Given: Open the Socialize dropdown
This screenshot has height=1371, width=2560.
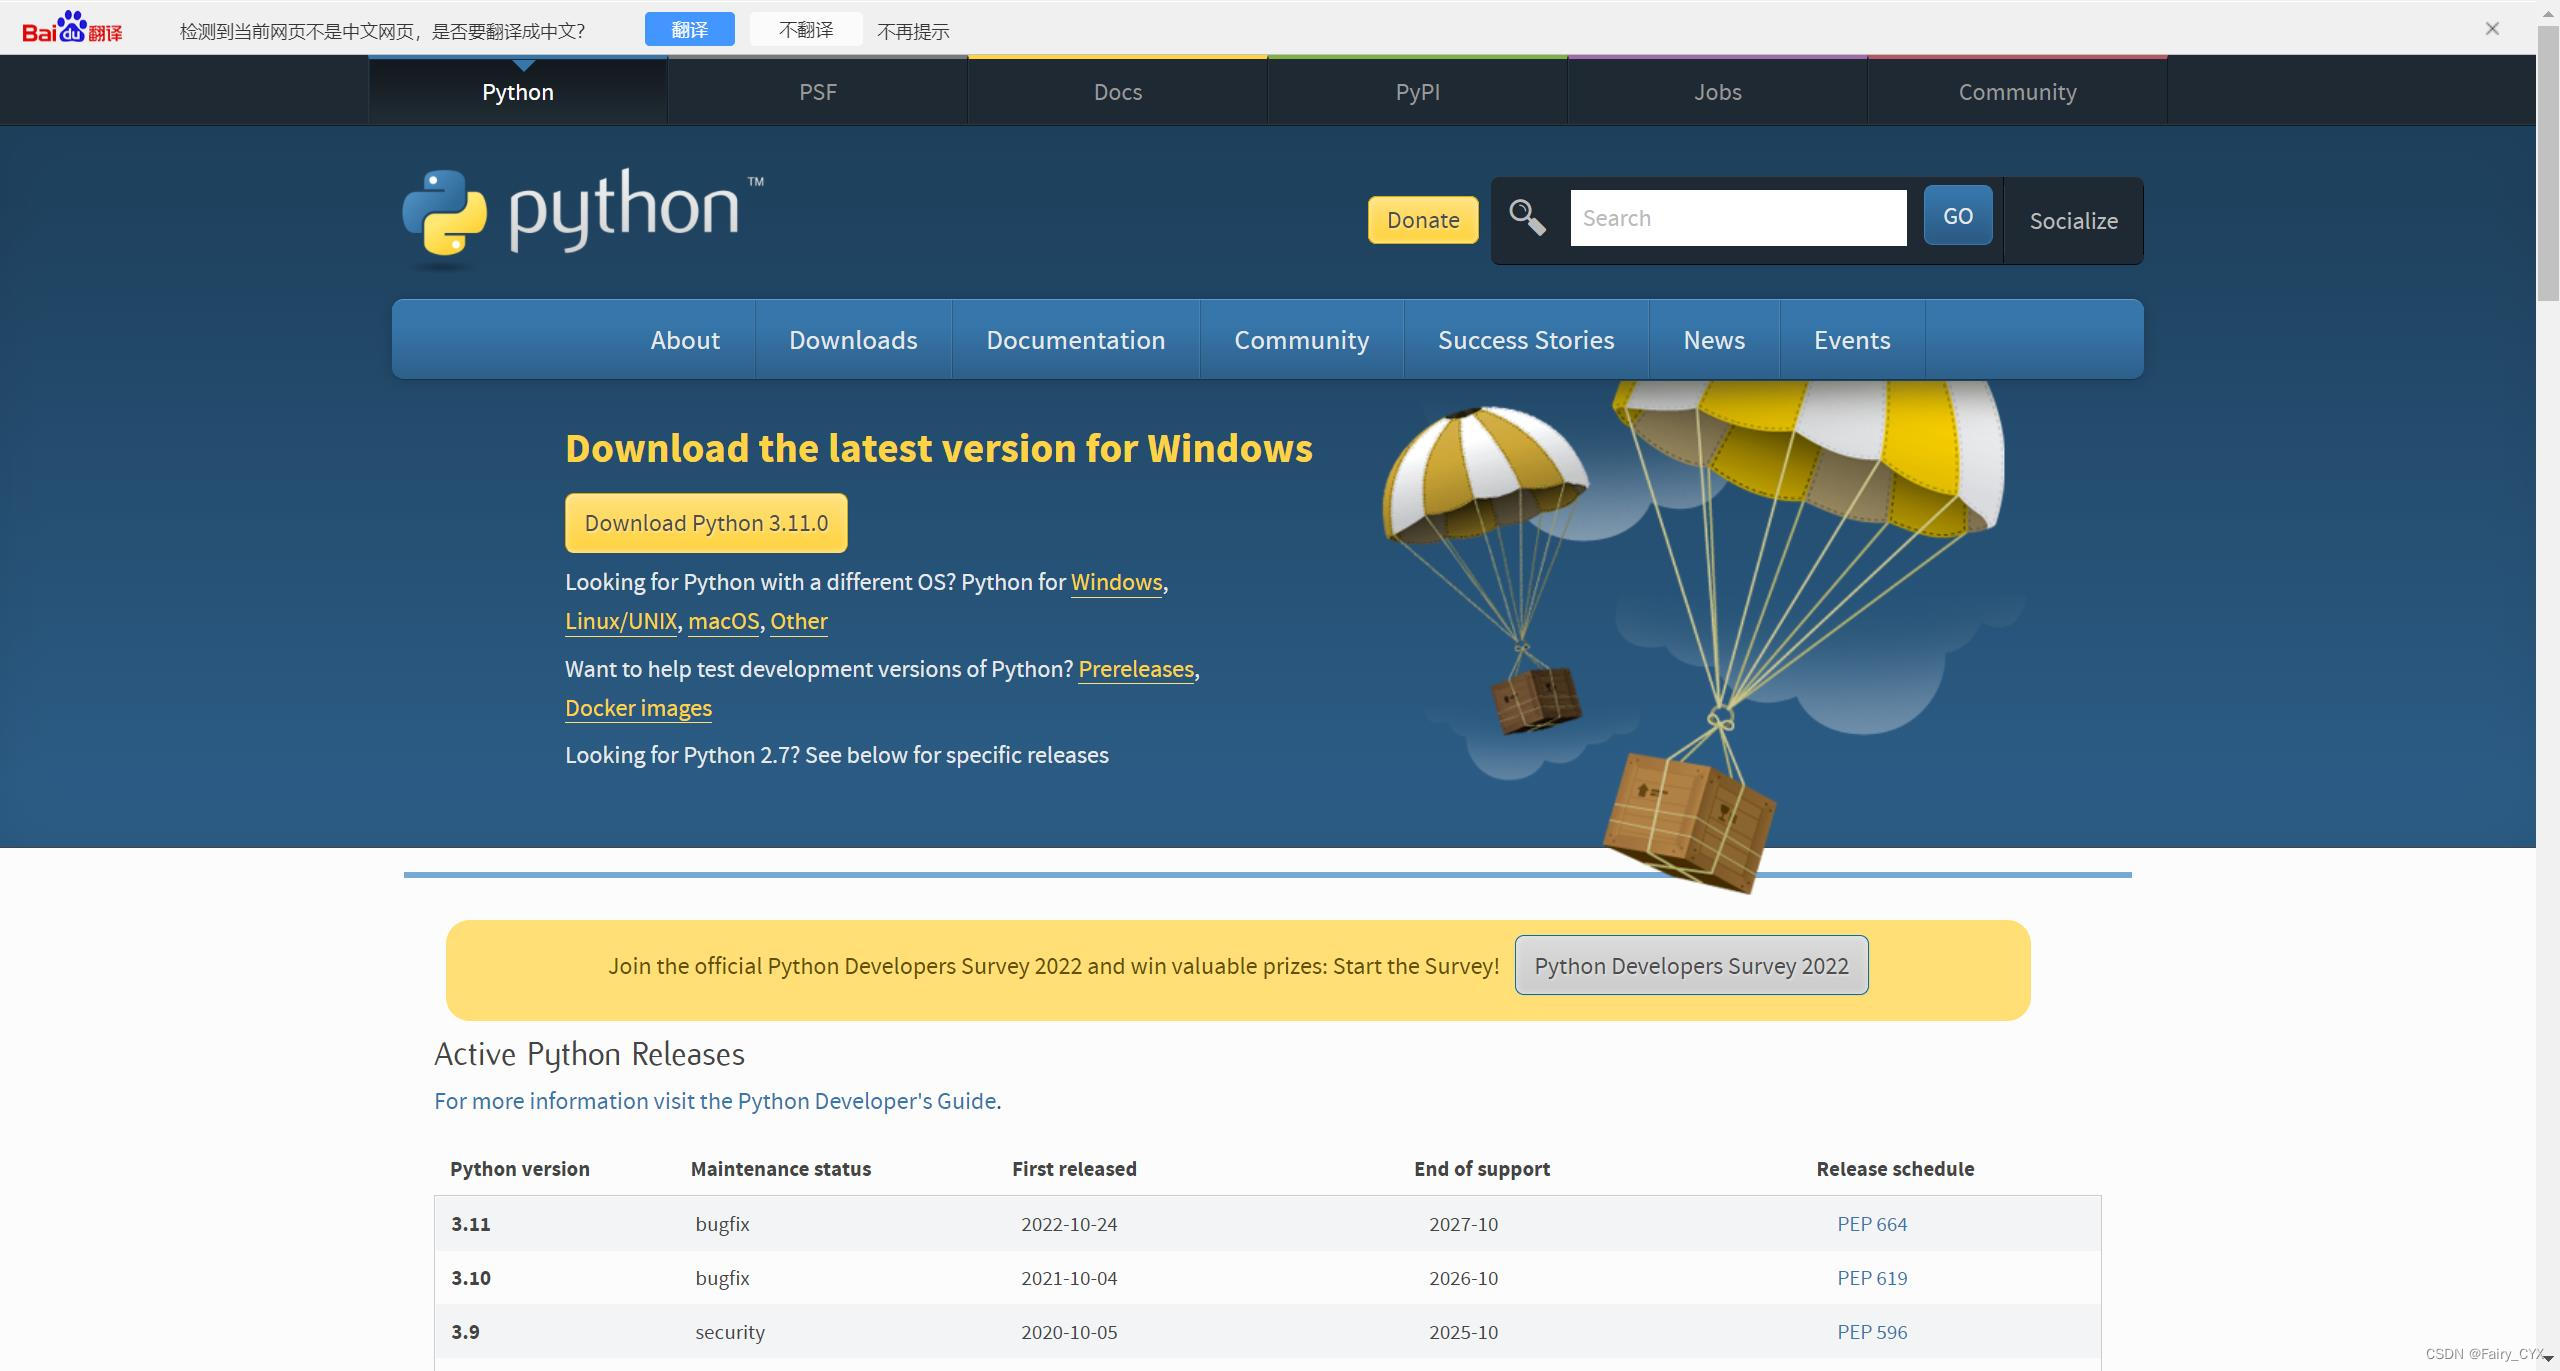Looking at the screenshot, I should [x=2073, y=221].
